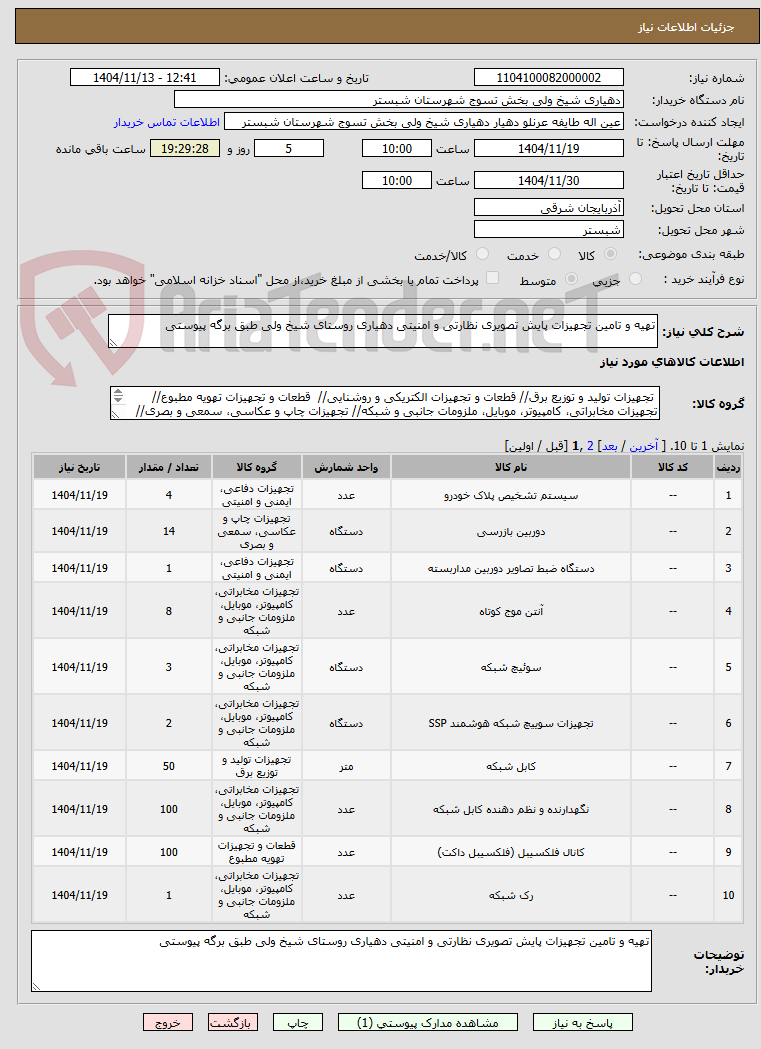Click مشاهده مدارک پیوستی (1) button
761x1049 pixels.
tap(427, 1023)
